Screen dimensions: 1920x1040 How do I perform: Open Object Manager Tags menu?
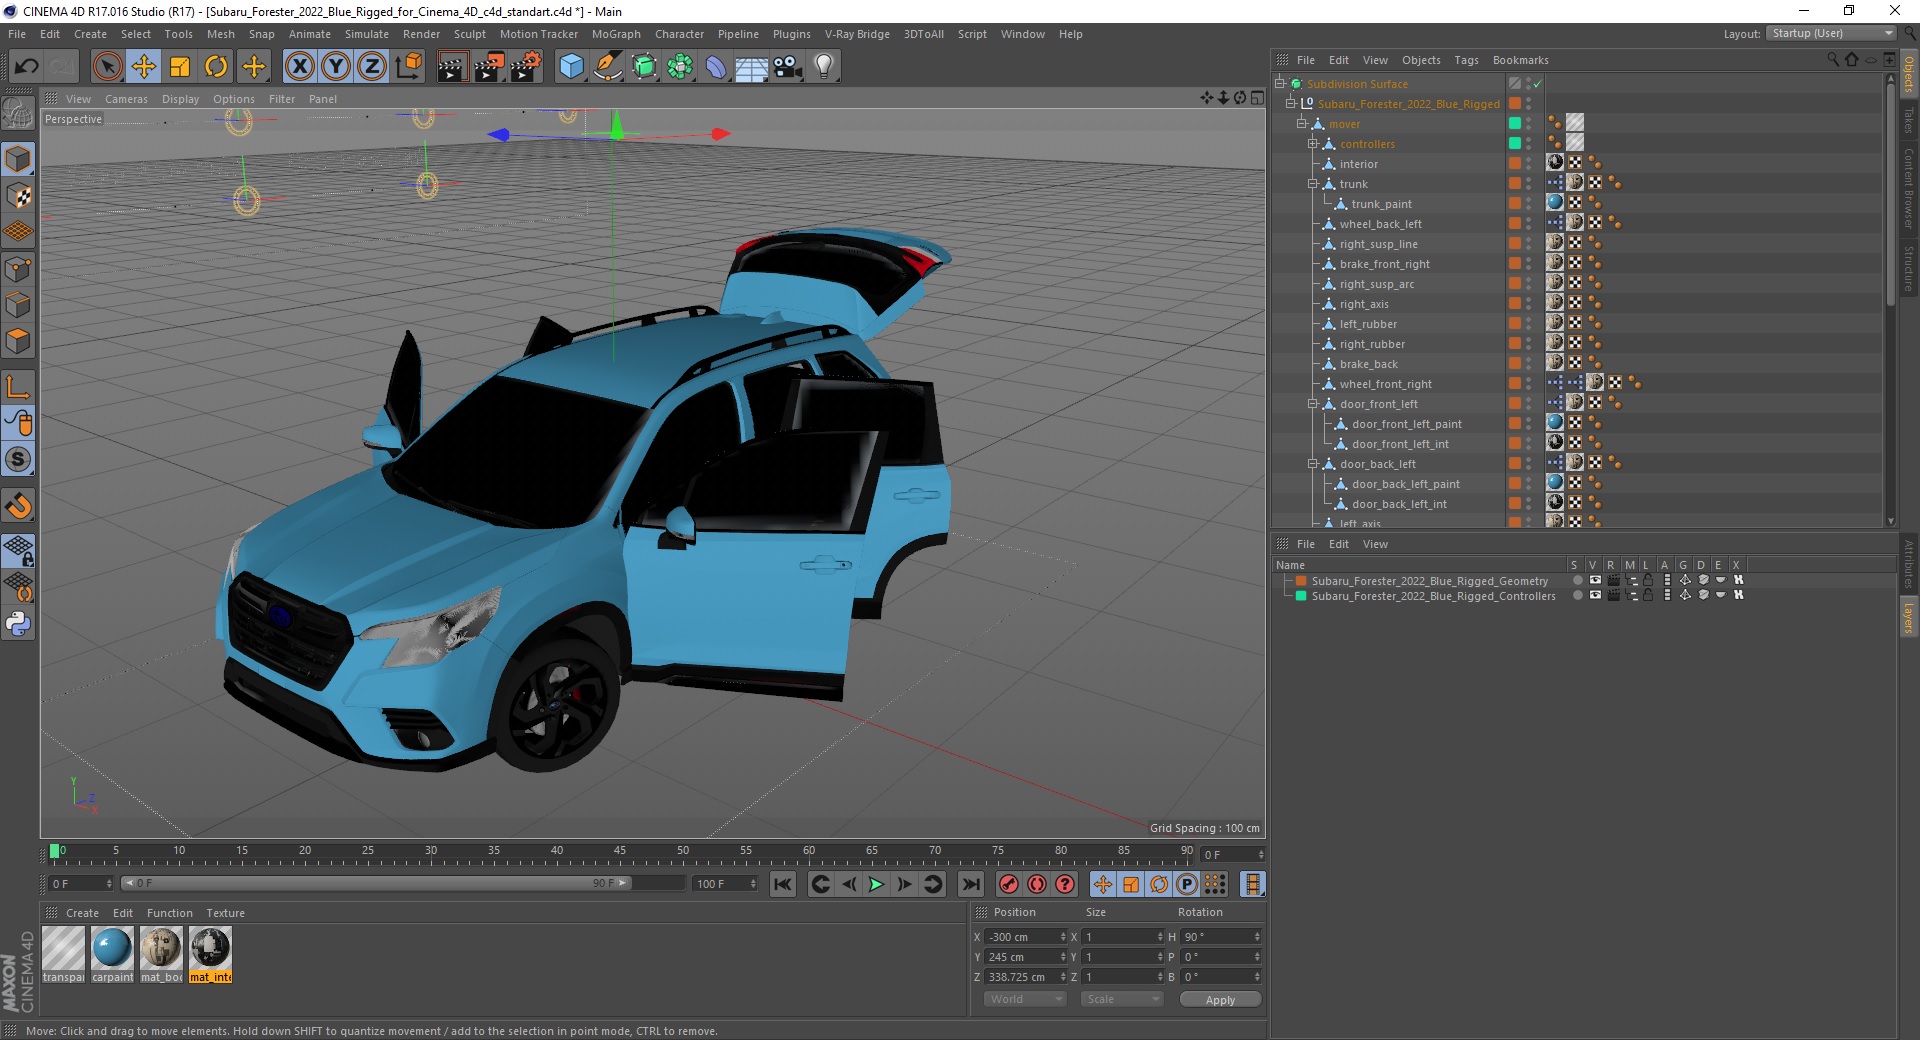pyautogui.click(x=1466, y=60)
